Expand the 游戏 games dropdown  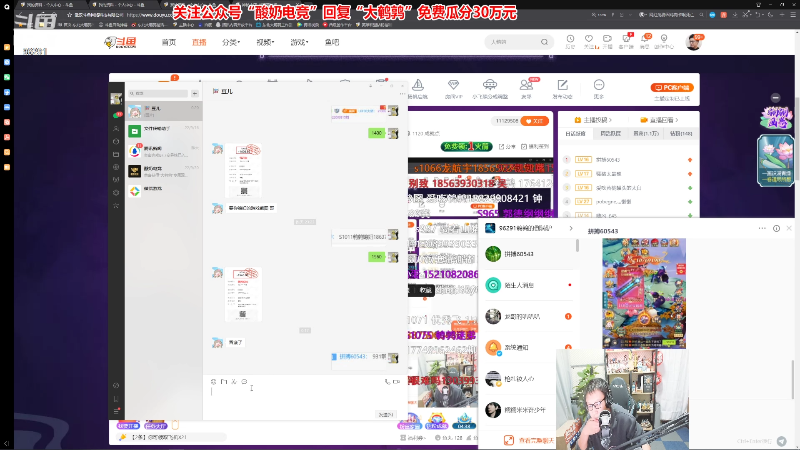click(299, 42)
